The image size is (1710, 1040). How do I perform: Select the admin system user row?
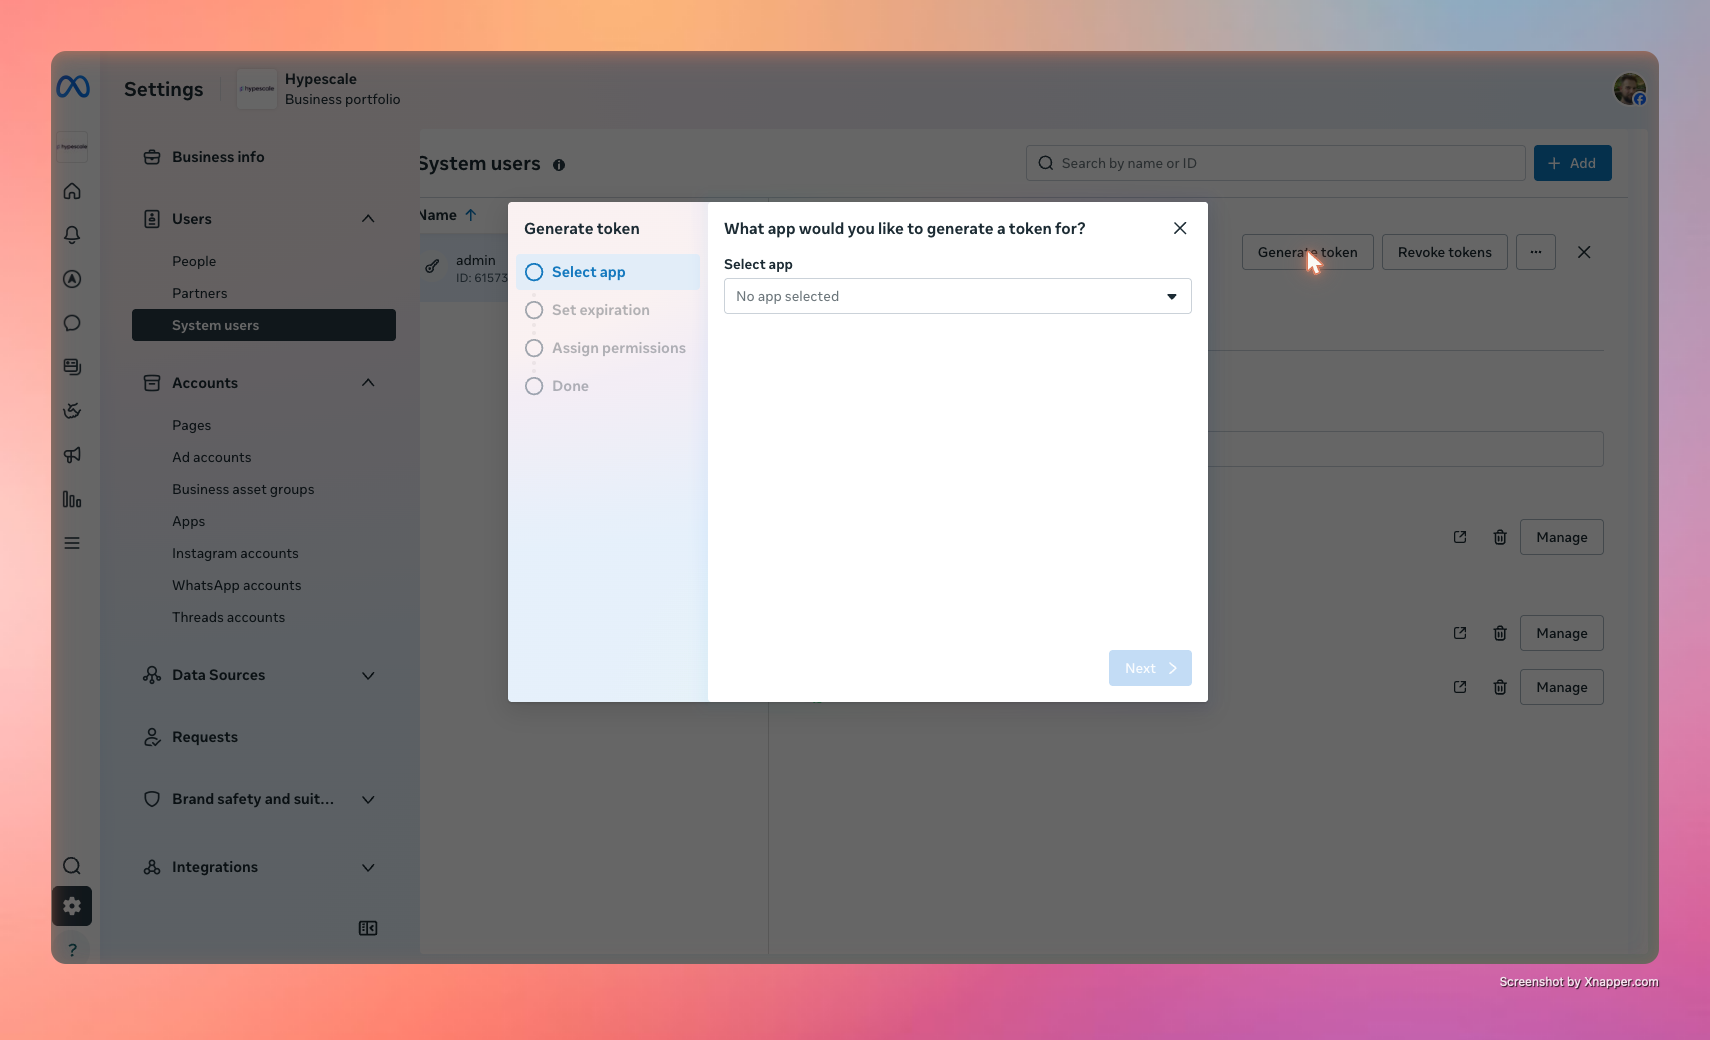[x=464, y=268]
